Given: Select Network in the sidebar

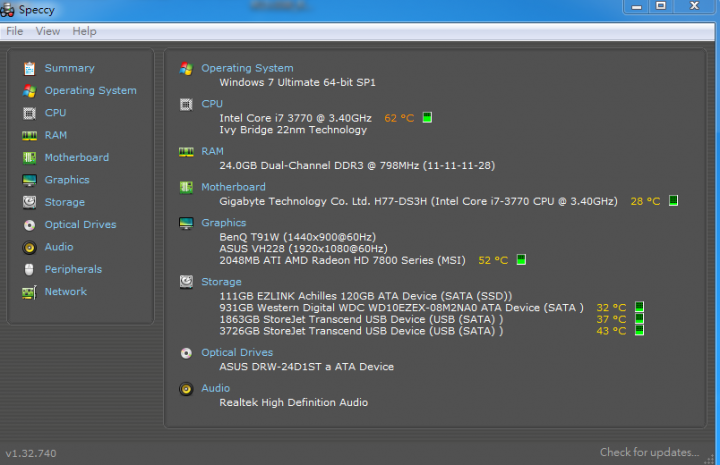Looking at the screenshot, I should (66, 292).
